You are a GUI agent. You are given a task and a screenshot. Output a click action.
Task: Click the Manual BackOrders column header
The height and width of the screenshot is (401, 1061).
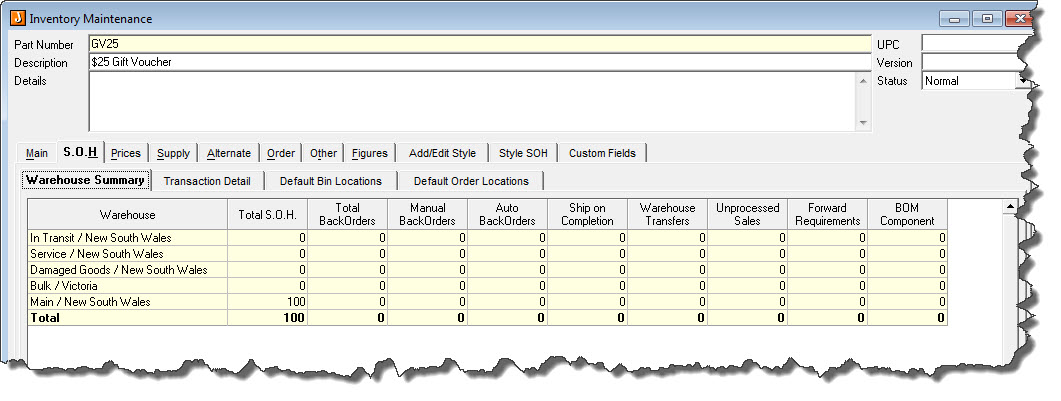pyautogui.click(x=427, y=214)
